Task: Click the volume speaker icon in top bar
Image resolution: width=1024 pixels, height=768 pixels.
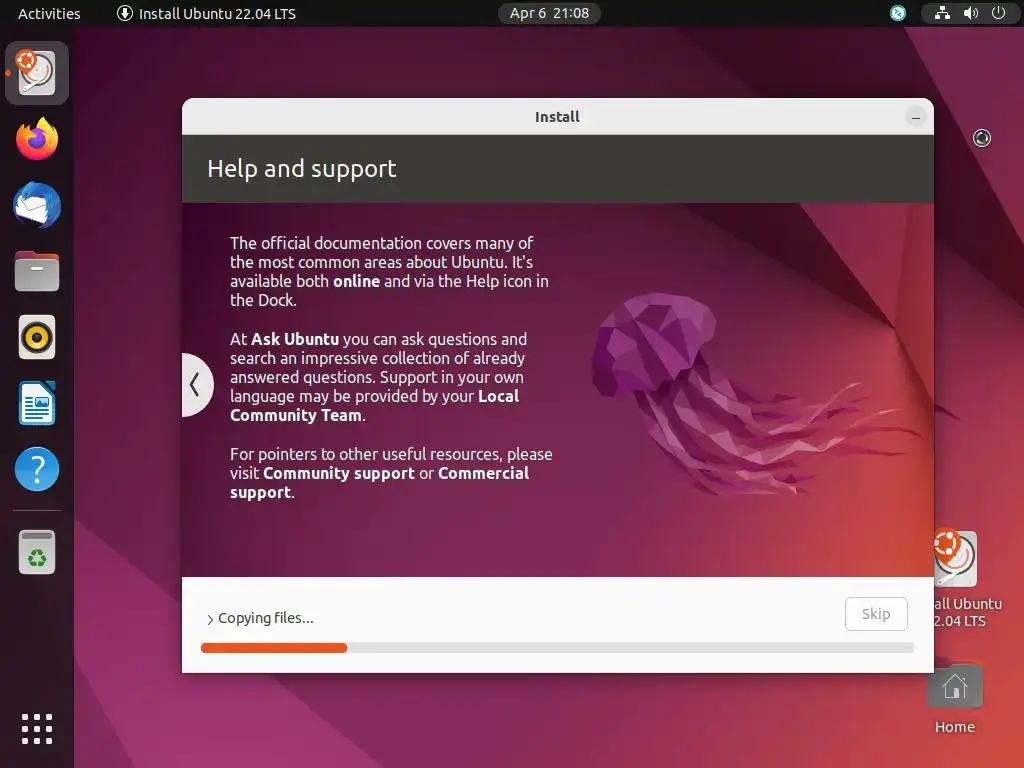Action: pos(970,13)
